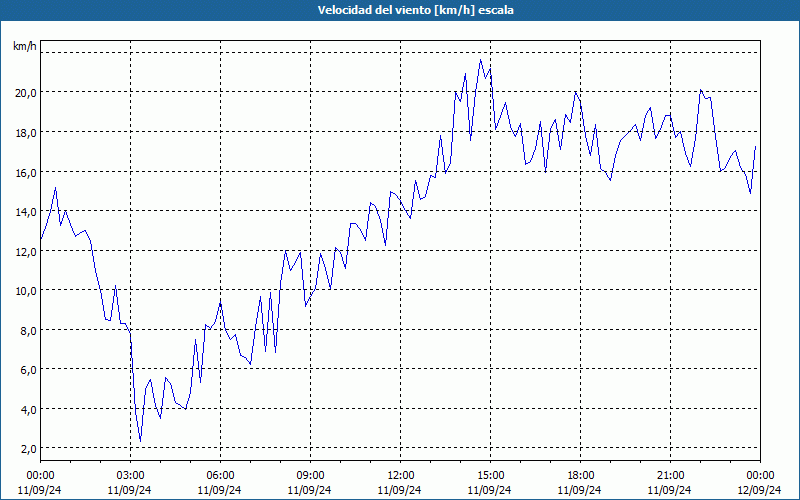Click the '00:00' label above 12/09/24
Image resolution: width=800 pixels, height=500 pixels.
[x=760, y=476]
